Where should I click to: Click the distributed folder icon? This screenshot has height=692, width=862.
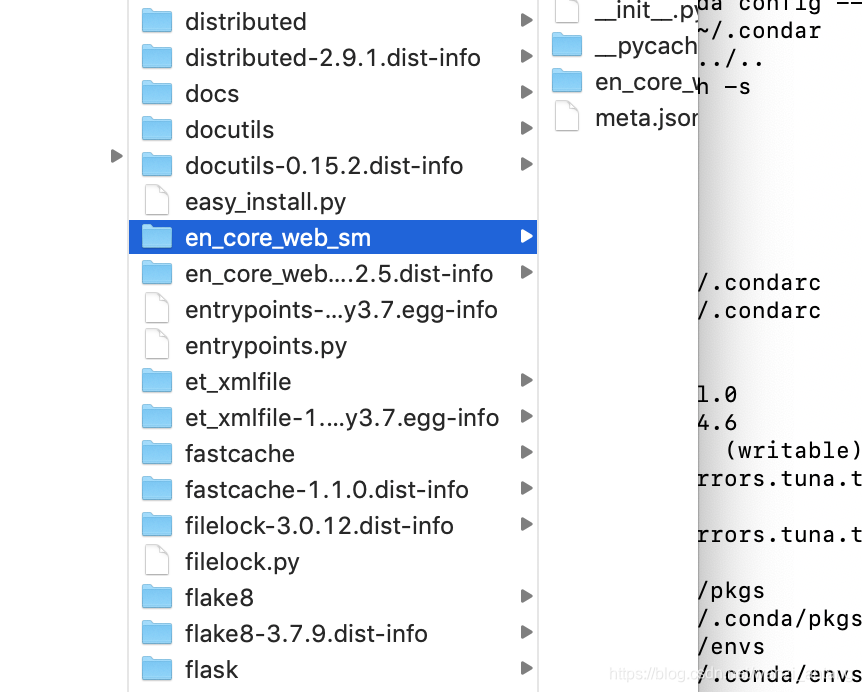point(157,21)
